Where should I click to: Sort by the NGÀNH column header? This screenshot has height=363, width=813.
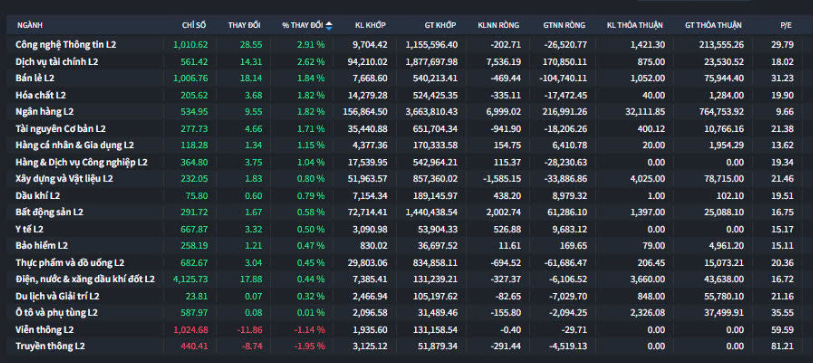click(30, 25)
